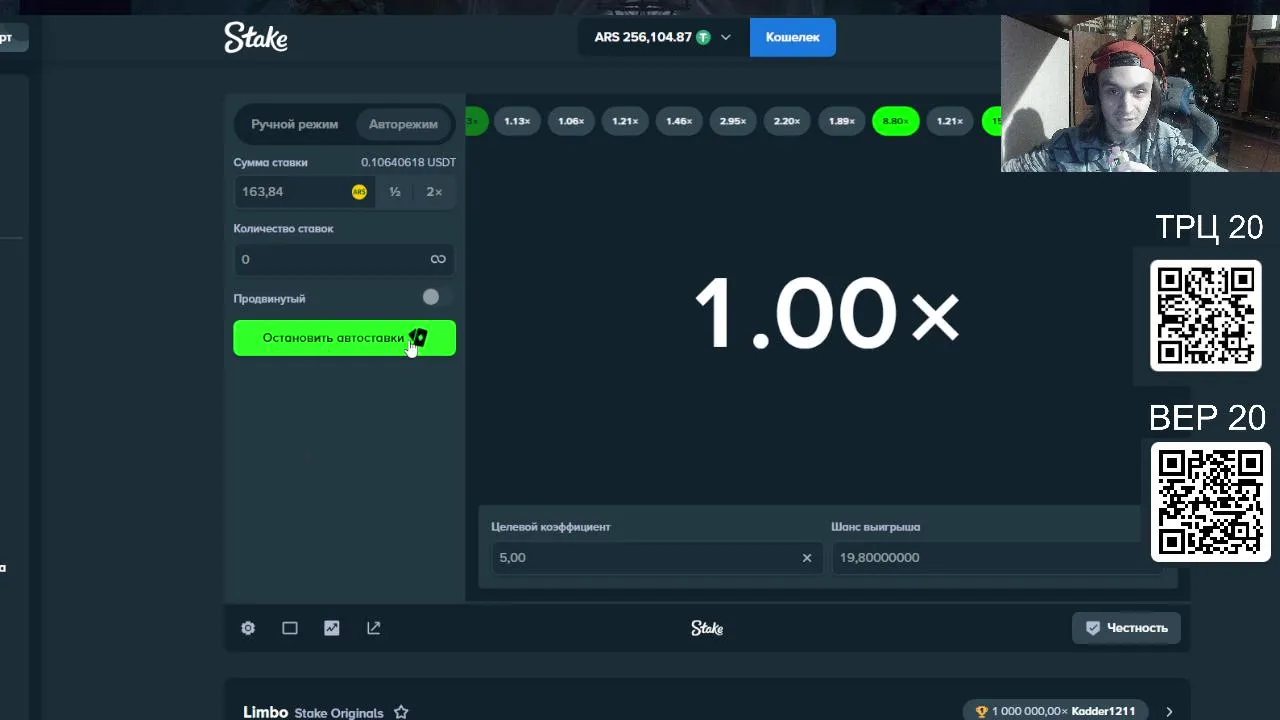Click the trophy icon next to Kadder1211
1280x720 pixels.
point(982,711)
